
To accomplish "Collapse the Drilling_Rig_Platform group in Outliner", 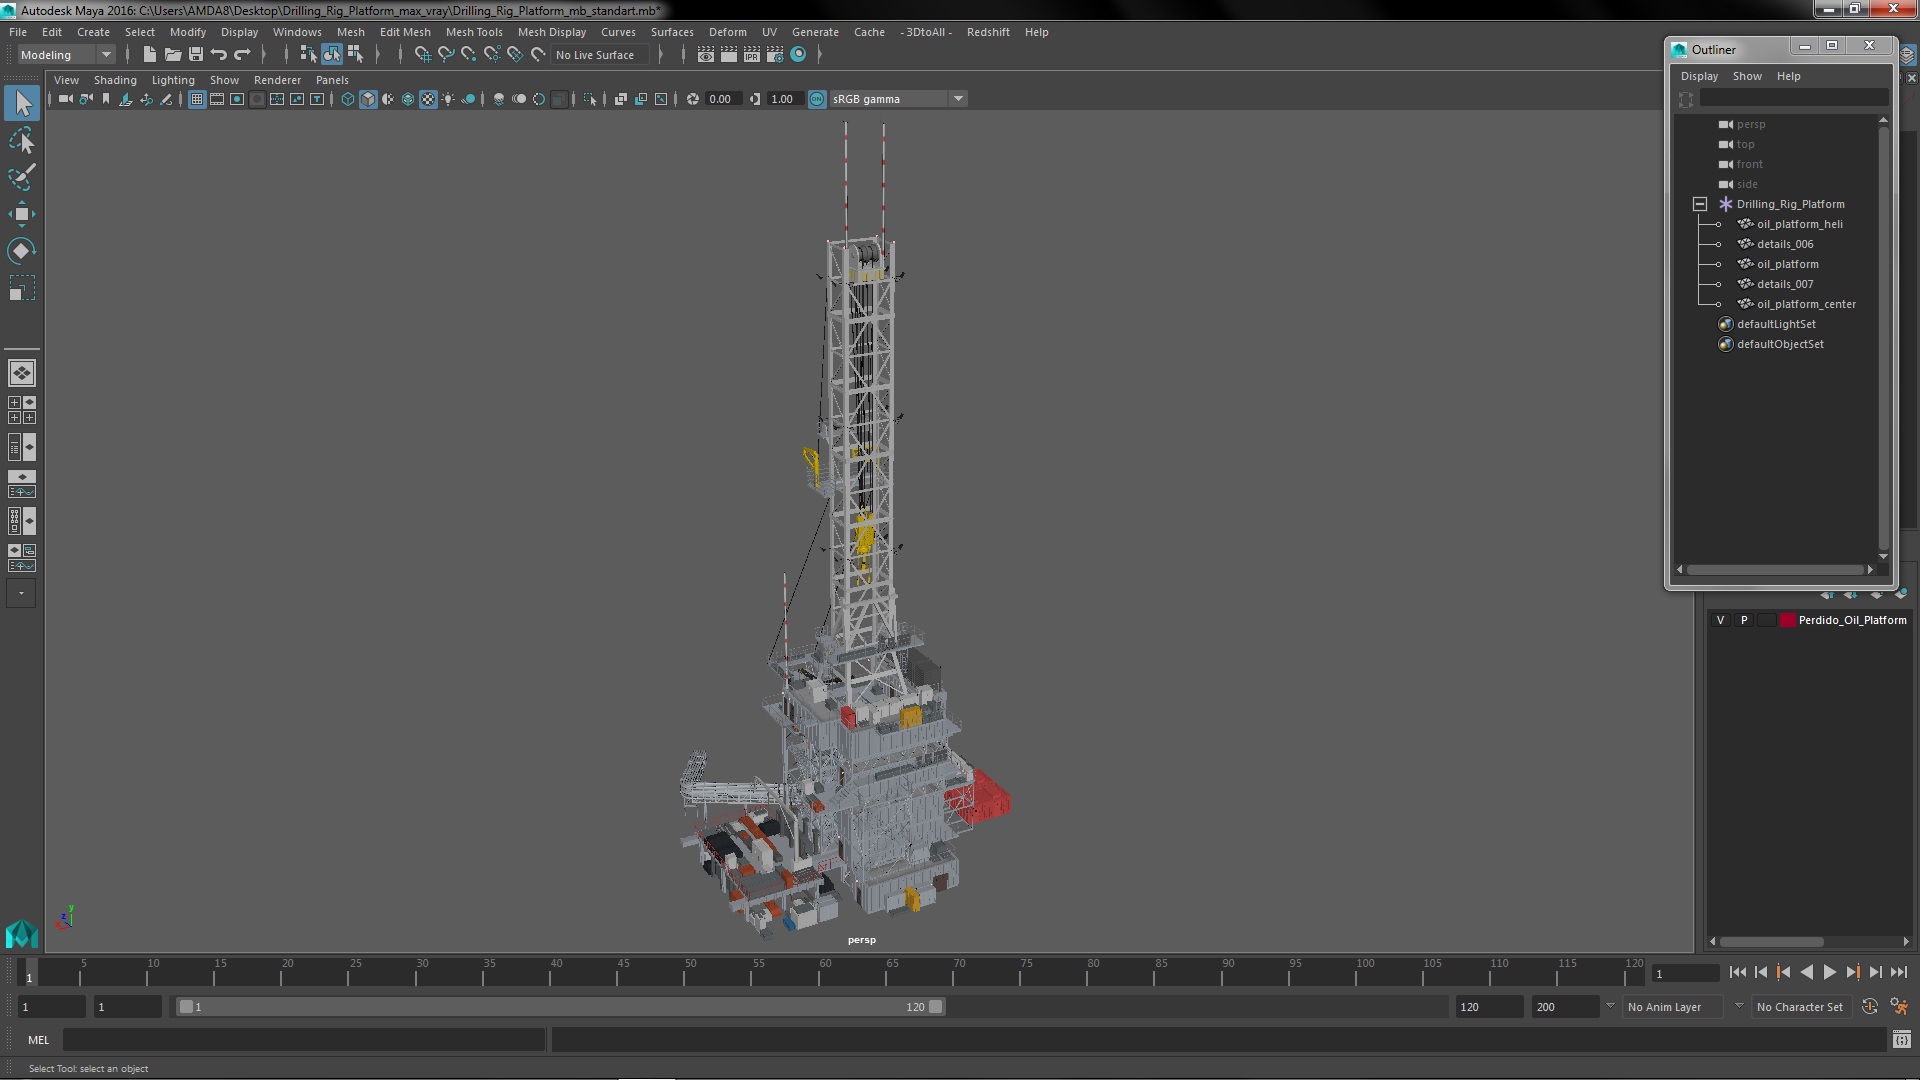I will (x=1699, y=204).
